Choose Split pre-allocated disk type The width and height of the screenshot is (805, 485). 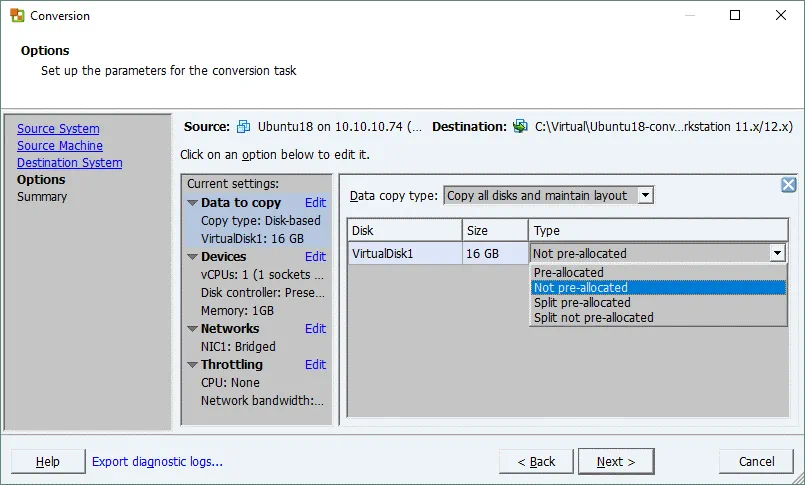[x=581, y=302]
